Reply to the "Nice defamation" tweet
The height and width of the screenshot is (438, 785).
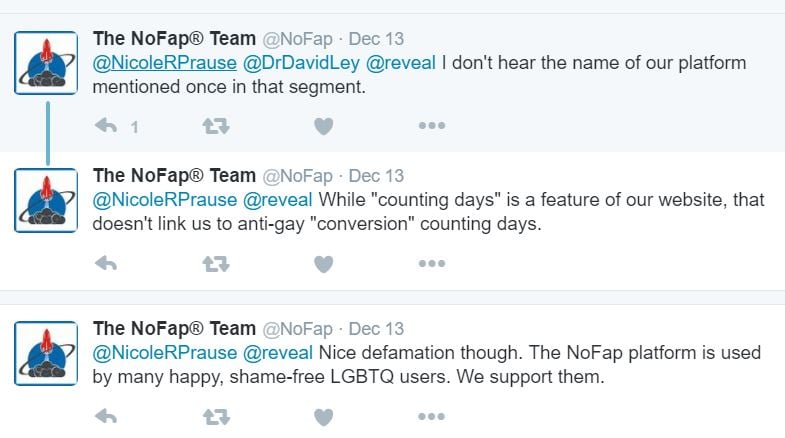[106, 416]
